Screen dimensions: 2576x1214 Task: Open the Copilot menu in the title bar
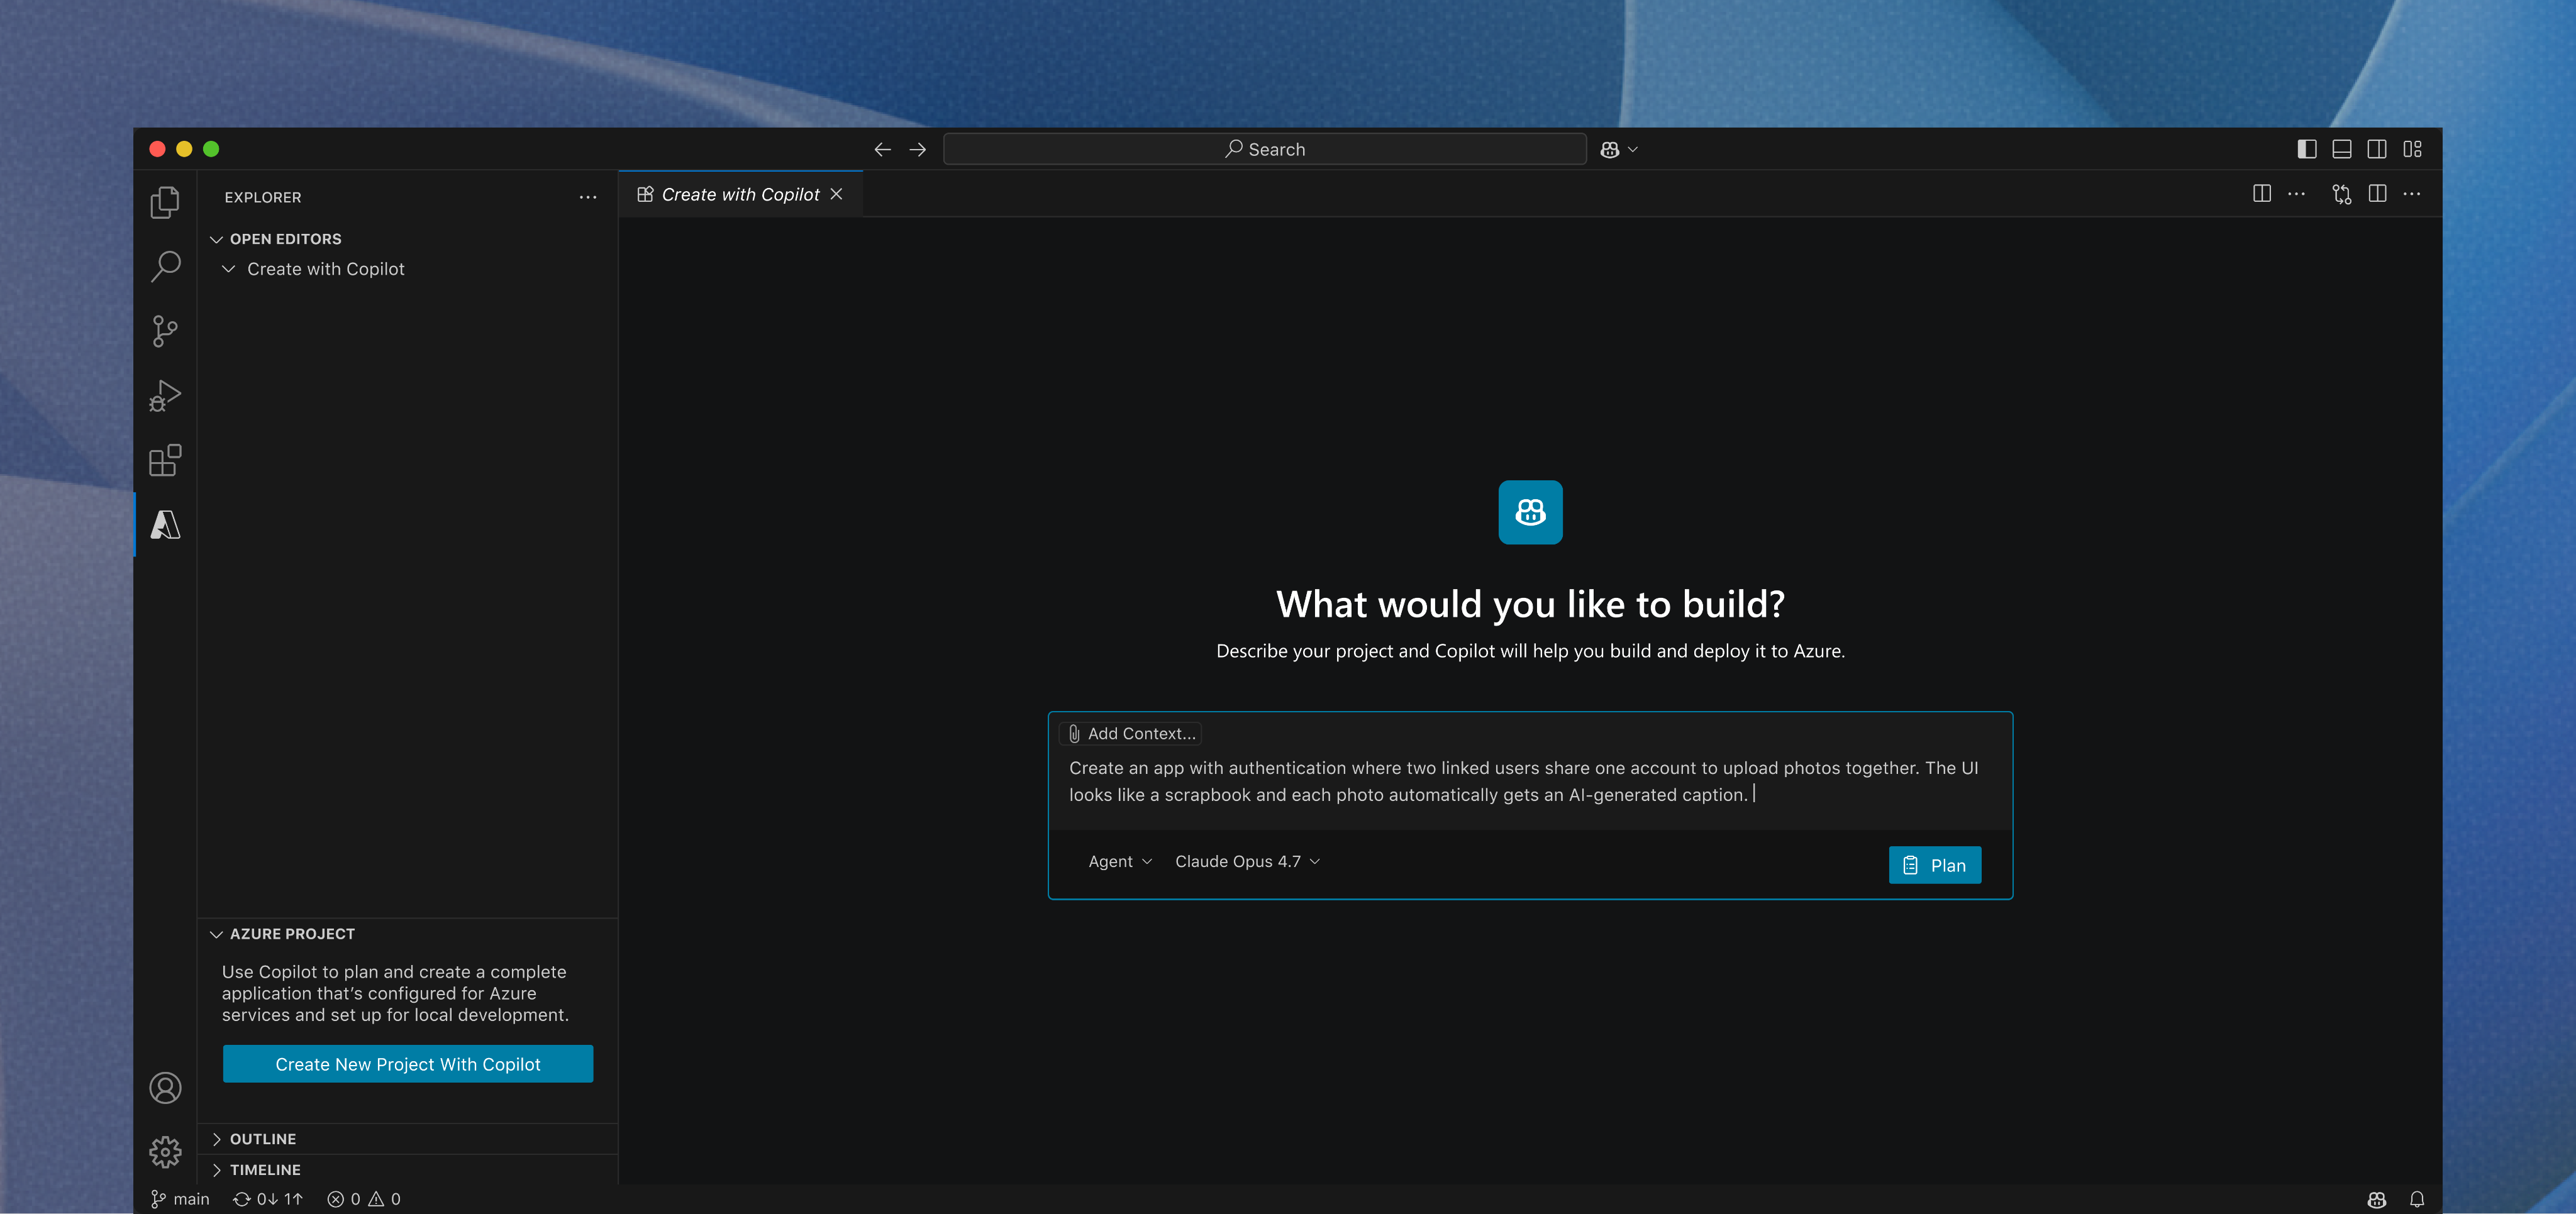(1618, 150)
